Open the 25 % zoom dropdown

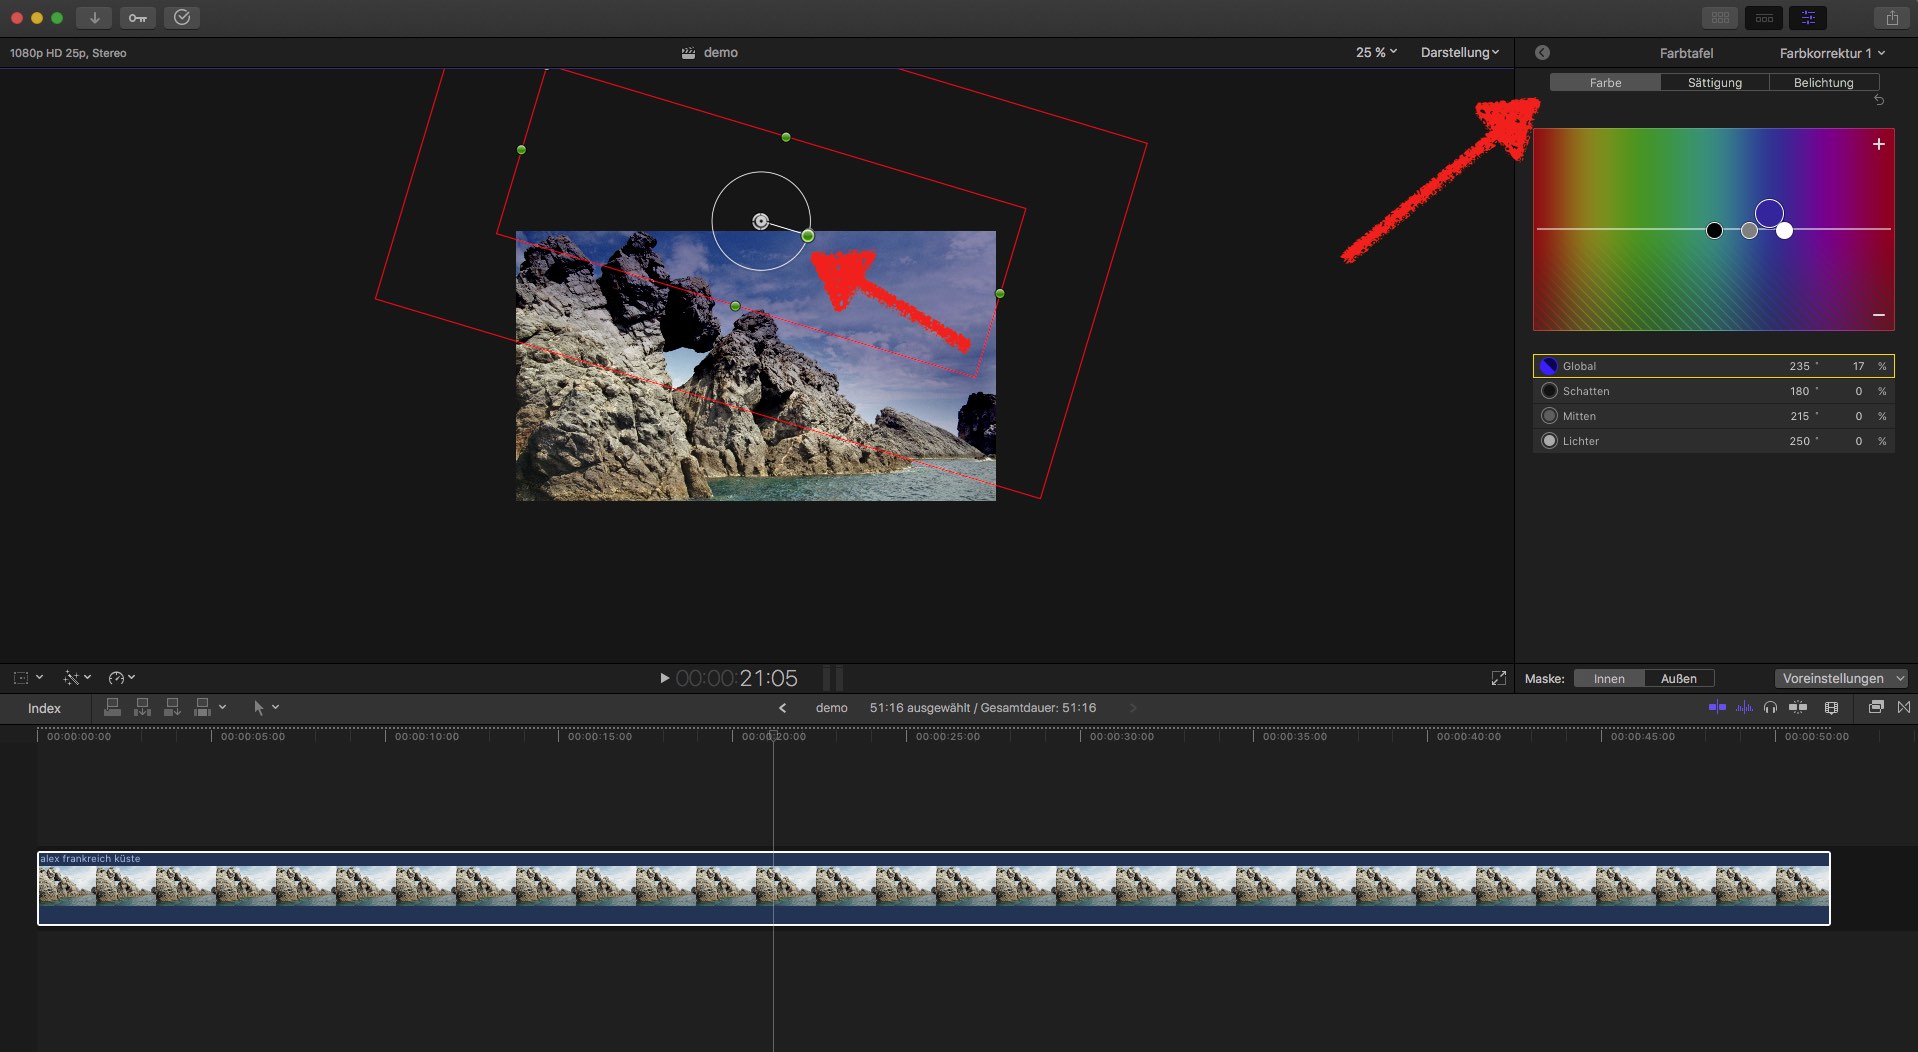pyautogui.click(x=1376, y=53)
